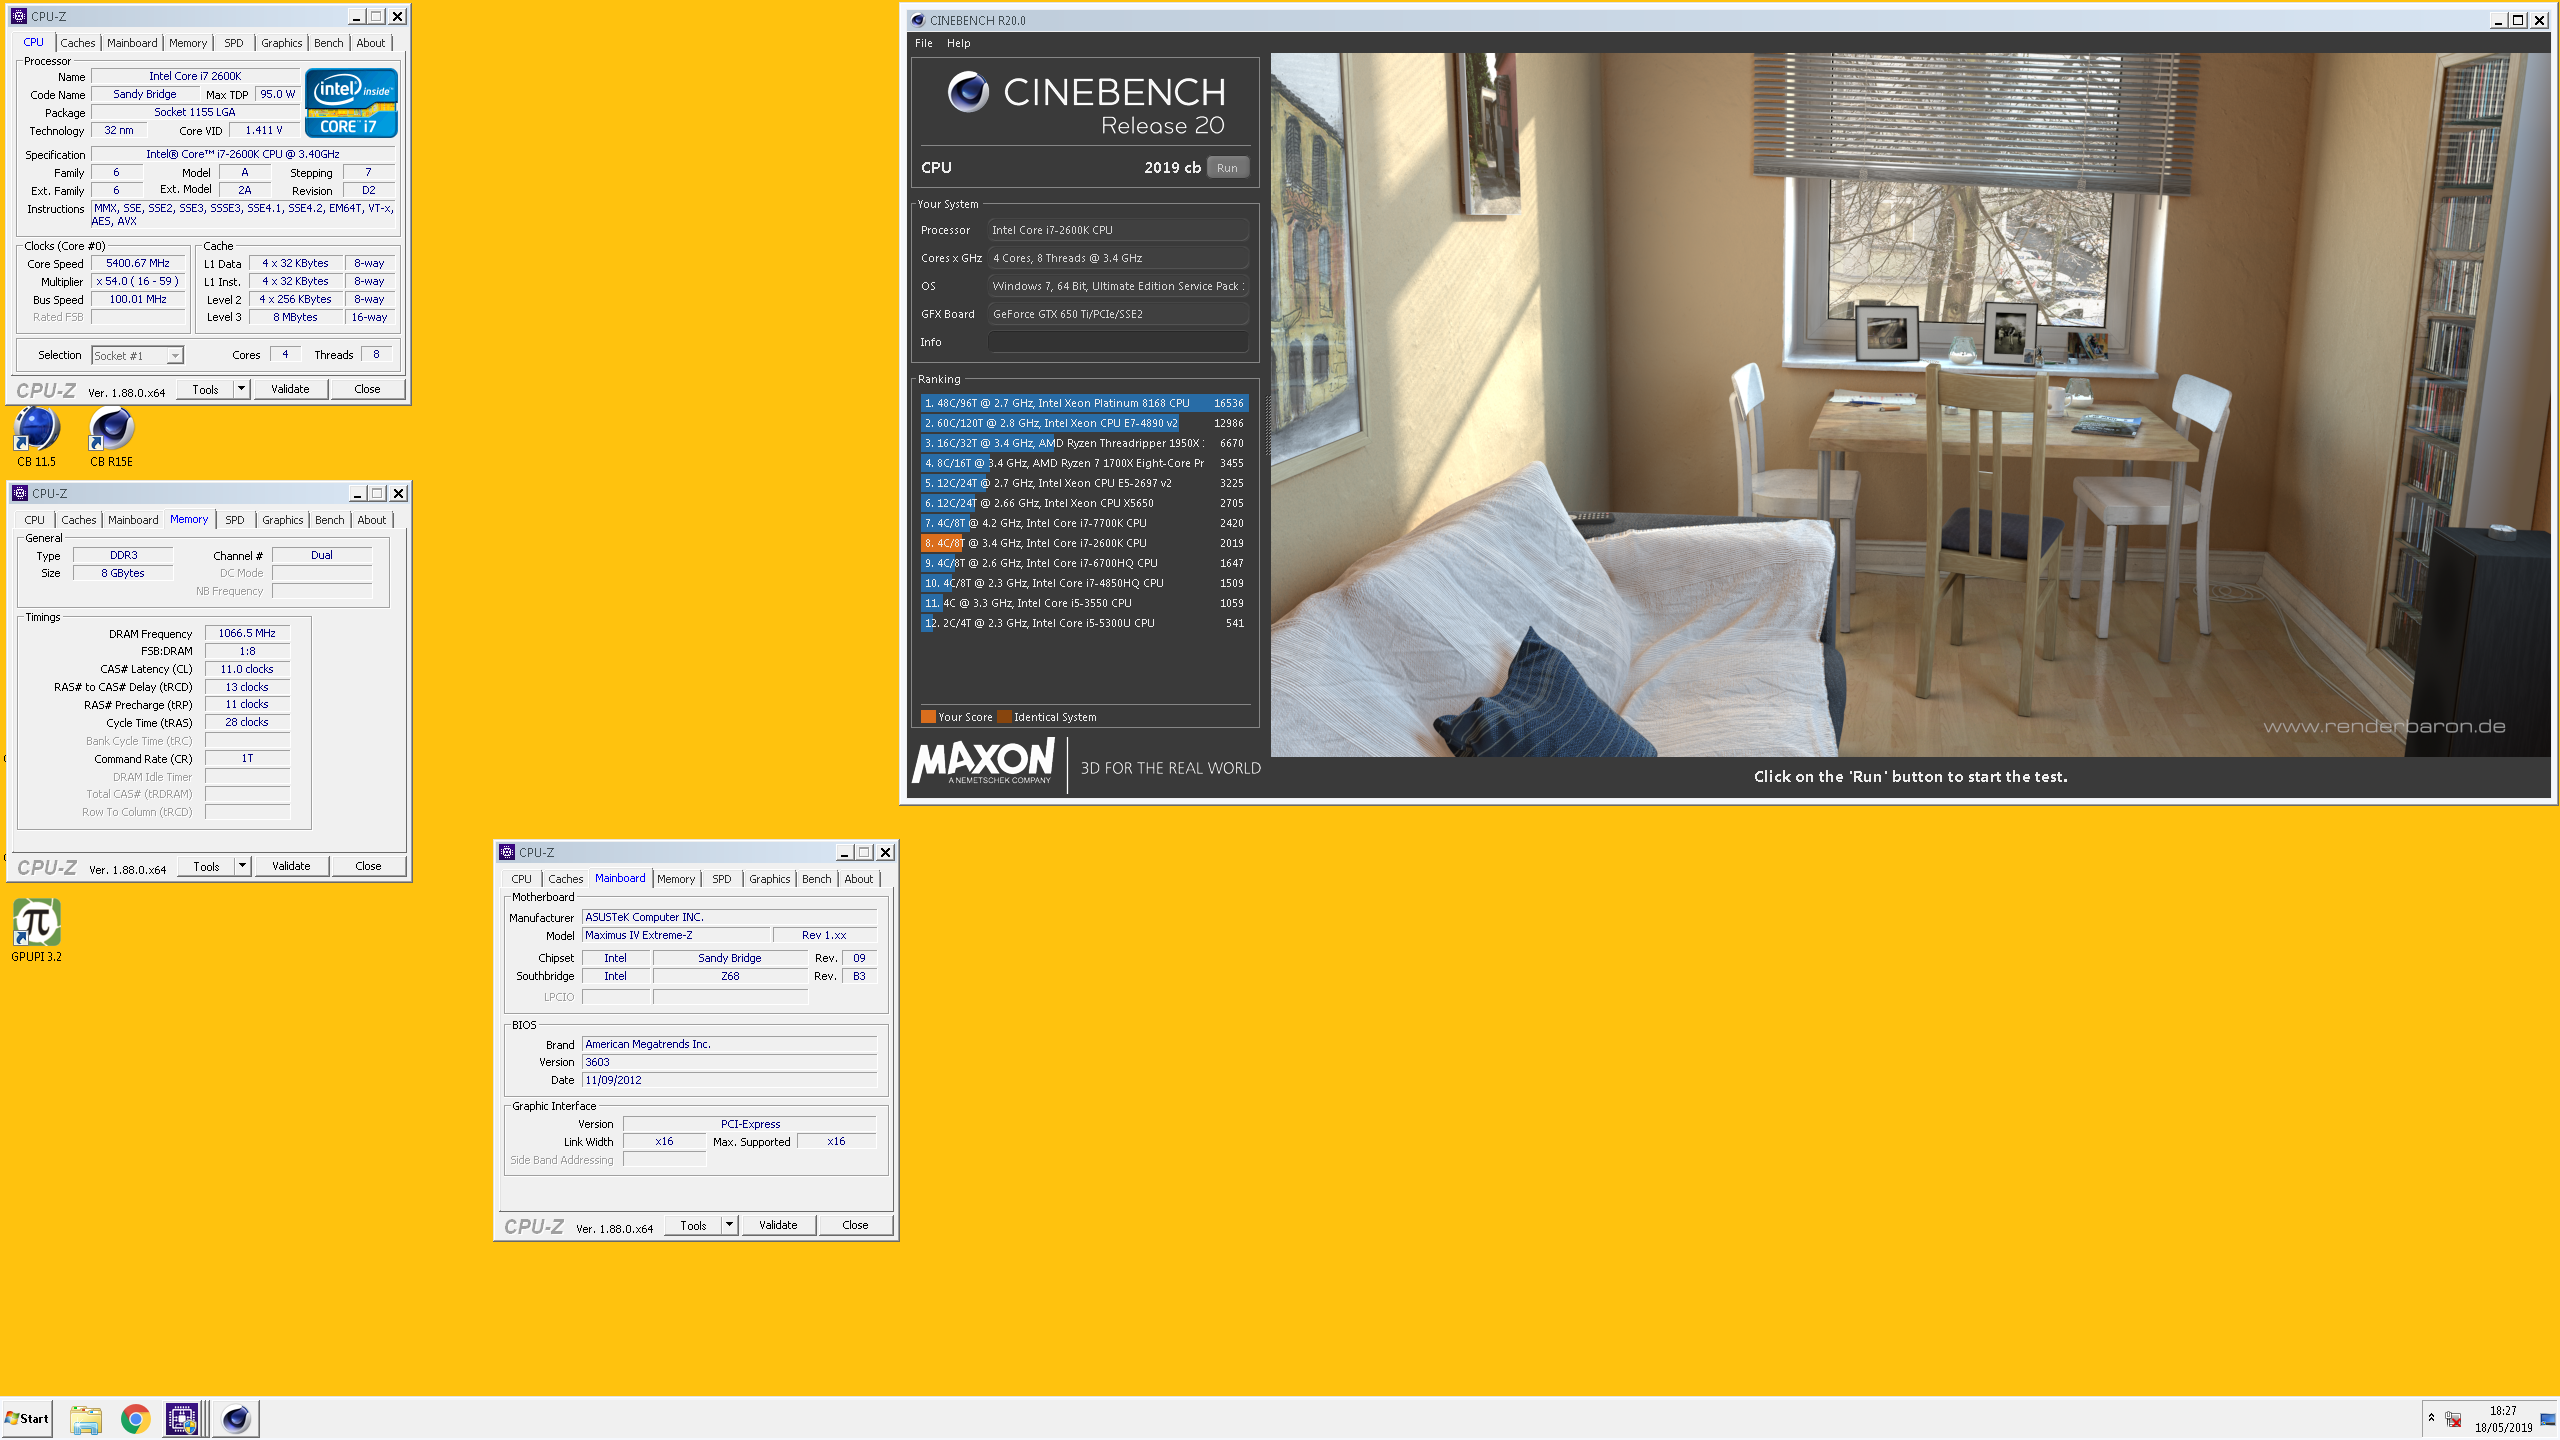
Task: Click Close button in CPU-Z CPU window
Action: tap(367, 389)
